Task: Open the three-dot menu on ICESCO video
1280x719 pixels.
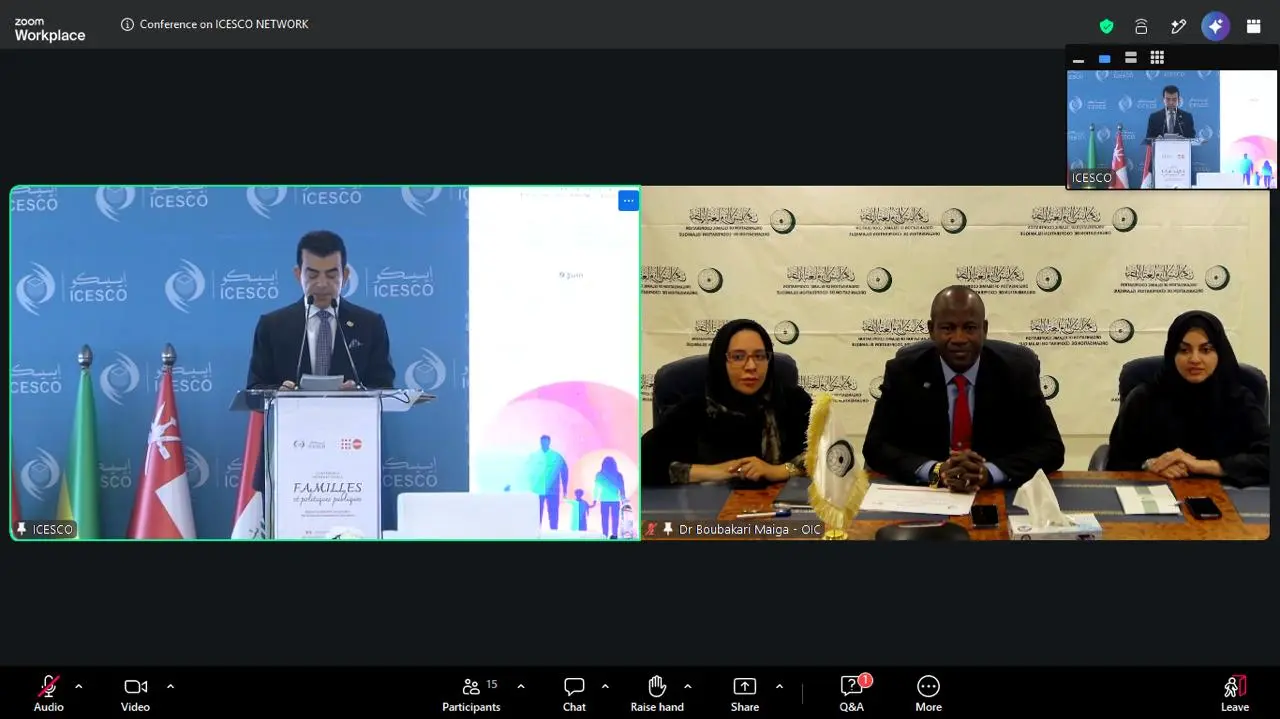Action: pyautogui.click(x=628, y=201)
